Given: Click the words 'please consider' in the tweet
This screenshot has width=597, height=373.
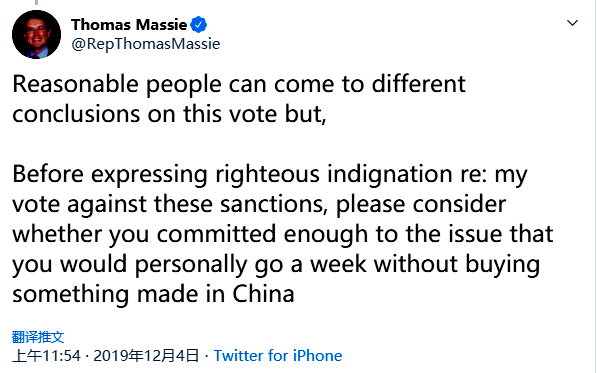Looking at the screenshot, I should [x=421, y=204].
